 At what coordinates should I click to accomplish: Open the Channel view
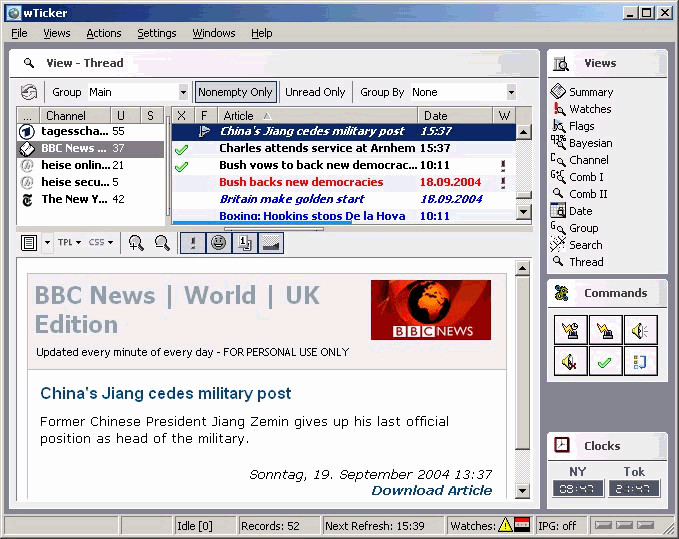(580, 160)
